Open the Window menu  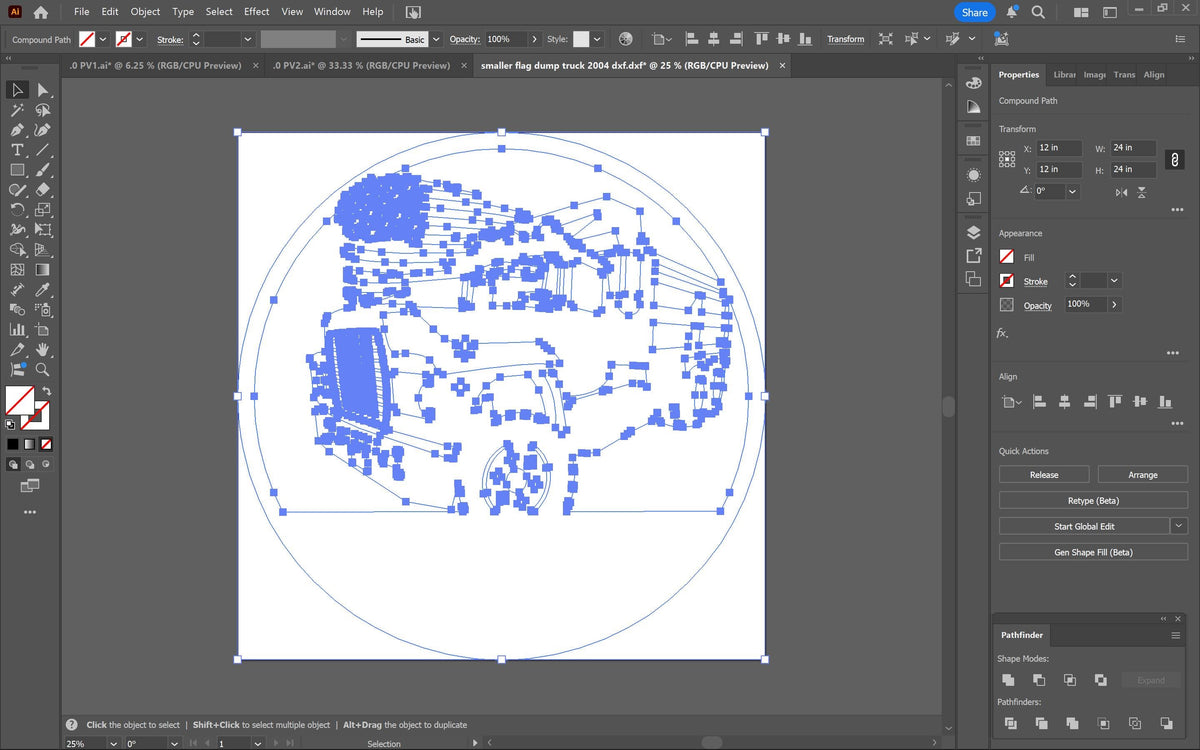point(332,12)
